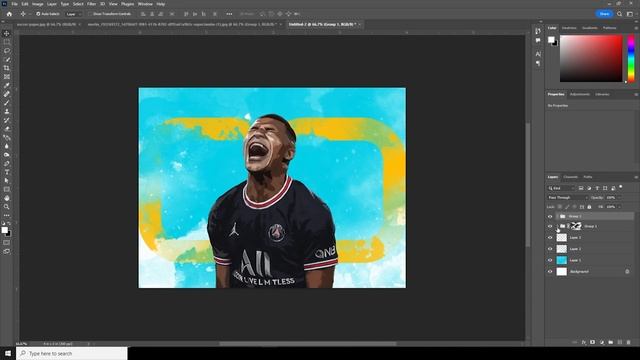Pick a color in the red color field
Screen dimensions: 640x360
tap(591, 58)
